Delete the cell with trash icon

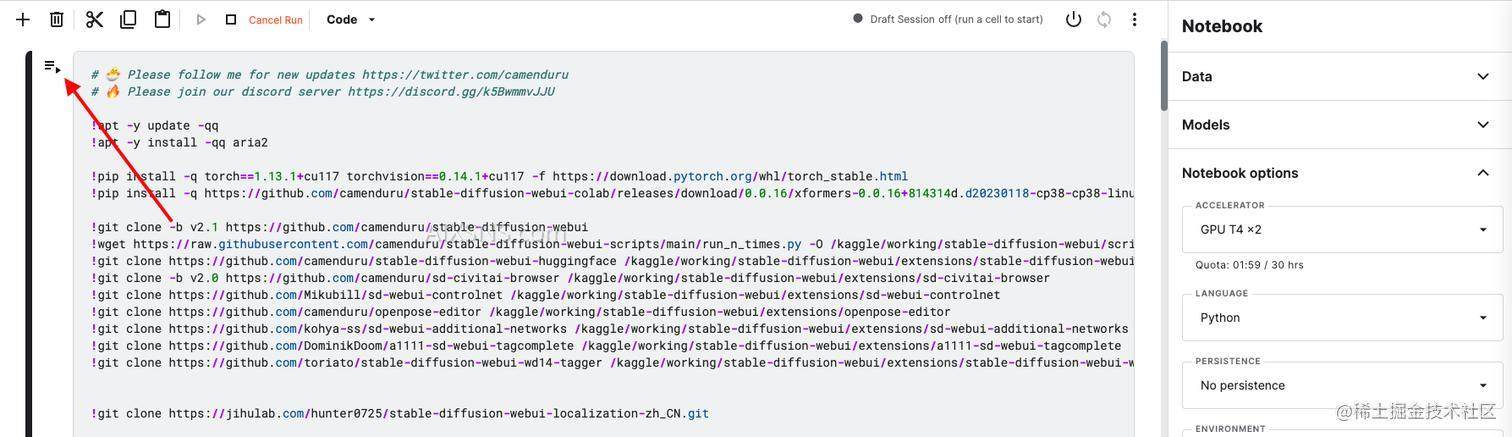[57, 19]
